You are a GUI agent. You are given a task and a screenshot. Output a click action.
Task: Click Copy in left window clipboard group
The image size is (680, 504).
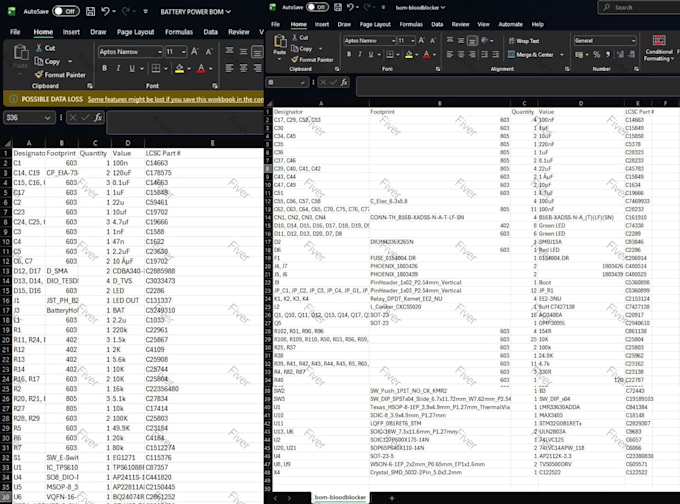47,62
